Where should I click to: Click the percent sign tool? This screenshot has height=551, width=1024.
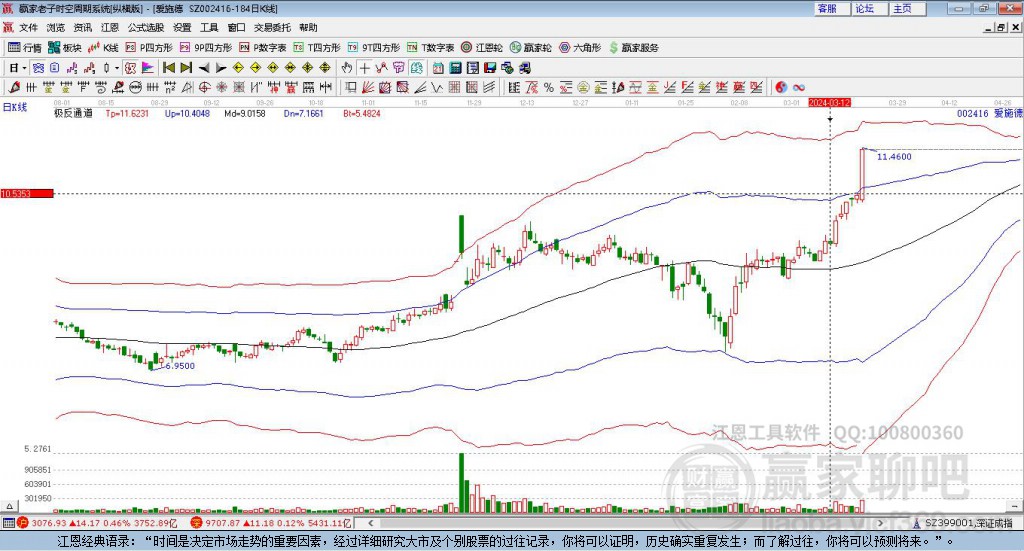pos(549,87)
